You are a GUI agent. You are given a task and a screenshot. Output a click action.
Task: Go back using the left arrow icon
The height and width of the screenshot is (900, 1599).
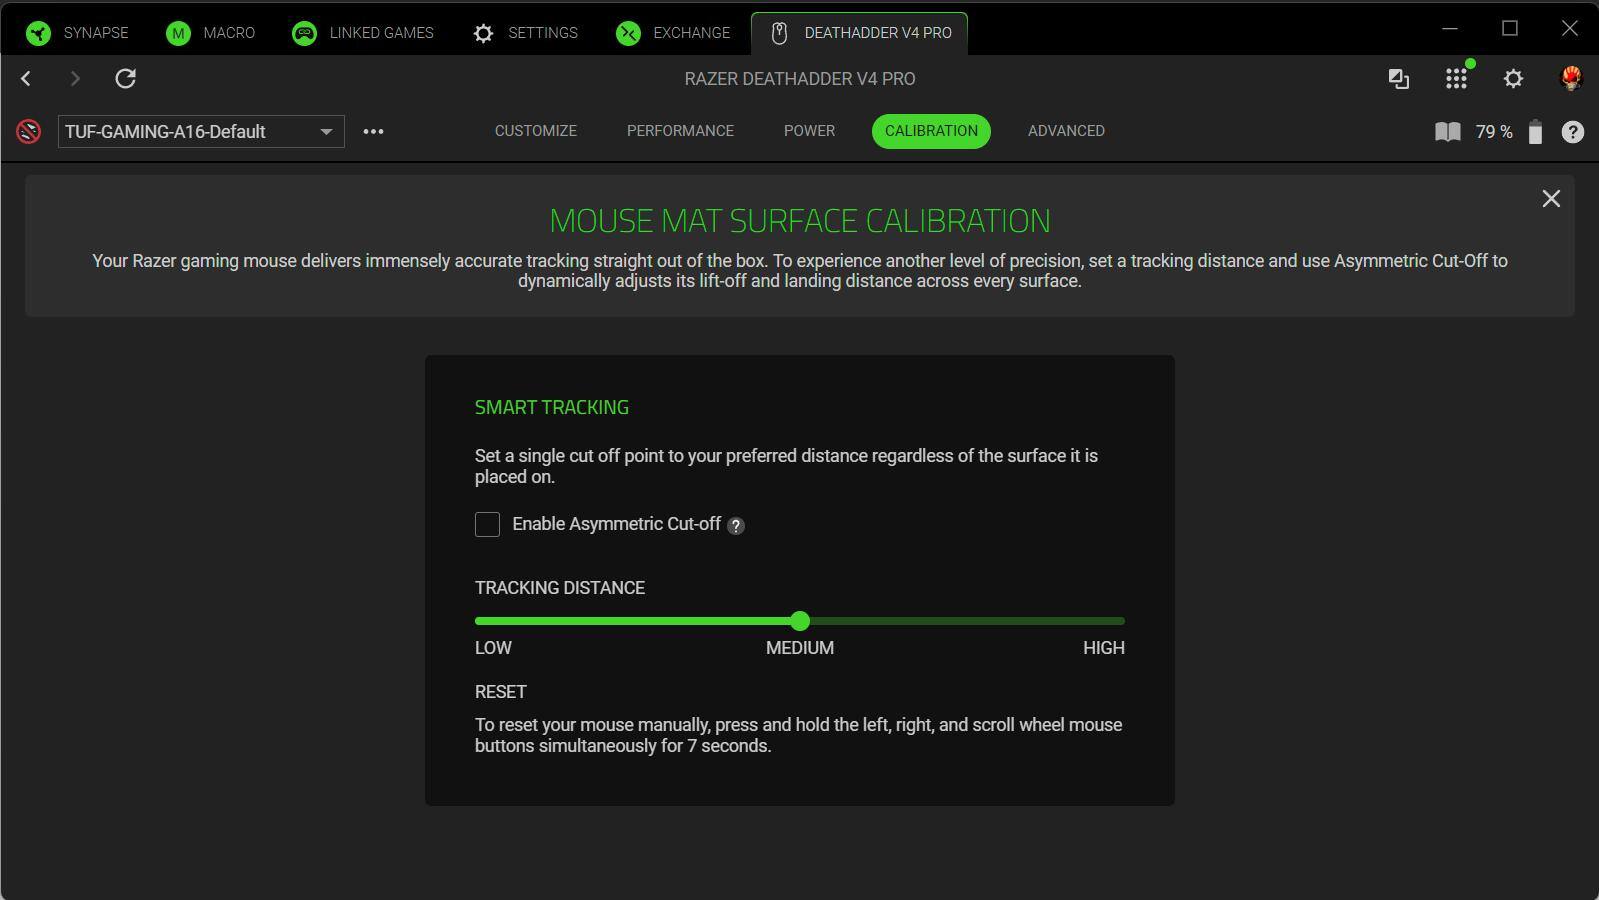coord(26,79)
